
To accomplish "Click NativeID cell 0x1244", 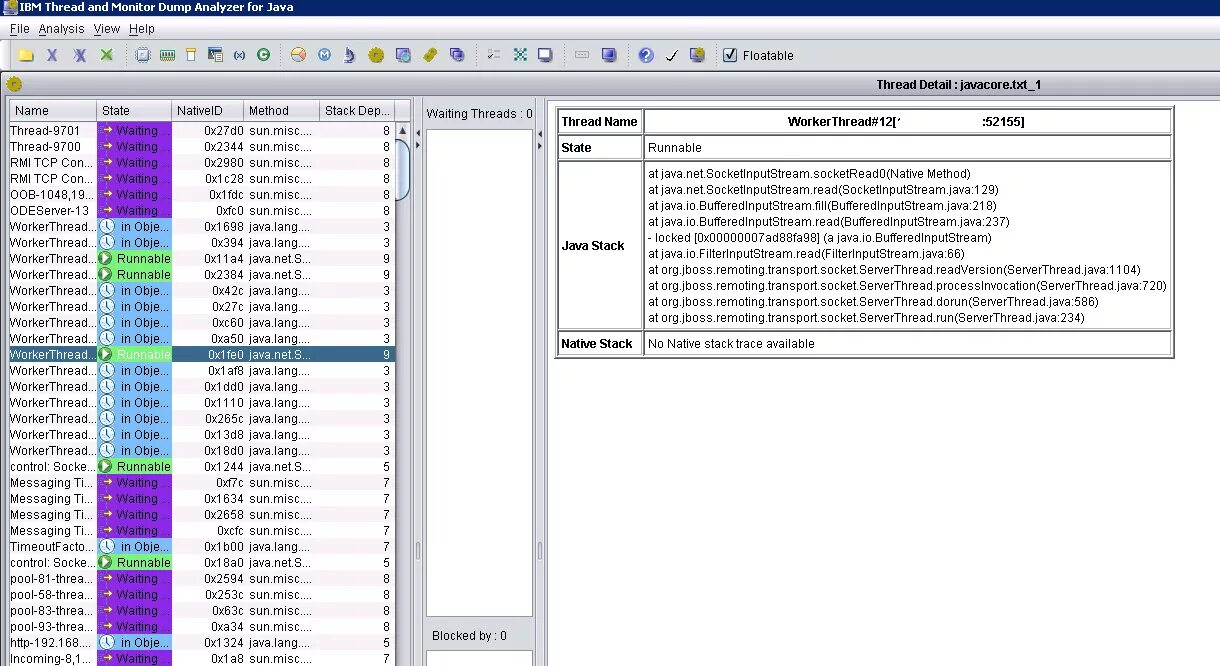I will point(208,466).
